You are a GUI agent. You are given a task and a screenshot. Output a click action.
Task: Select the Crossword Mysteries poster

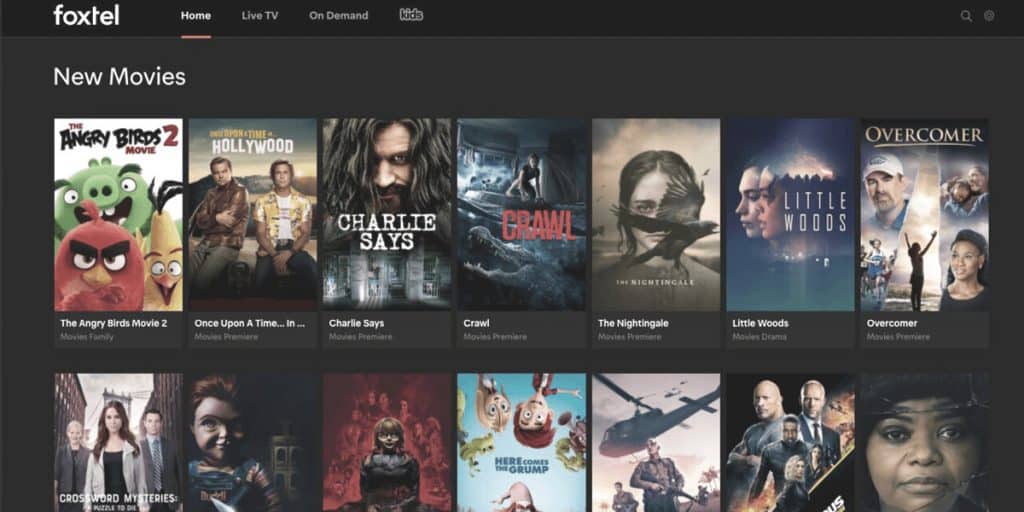point(118,443)
